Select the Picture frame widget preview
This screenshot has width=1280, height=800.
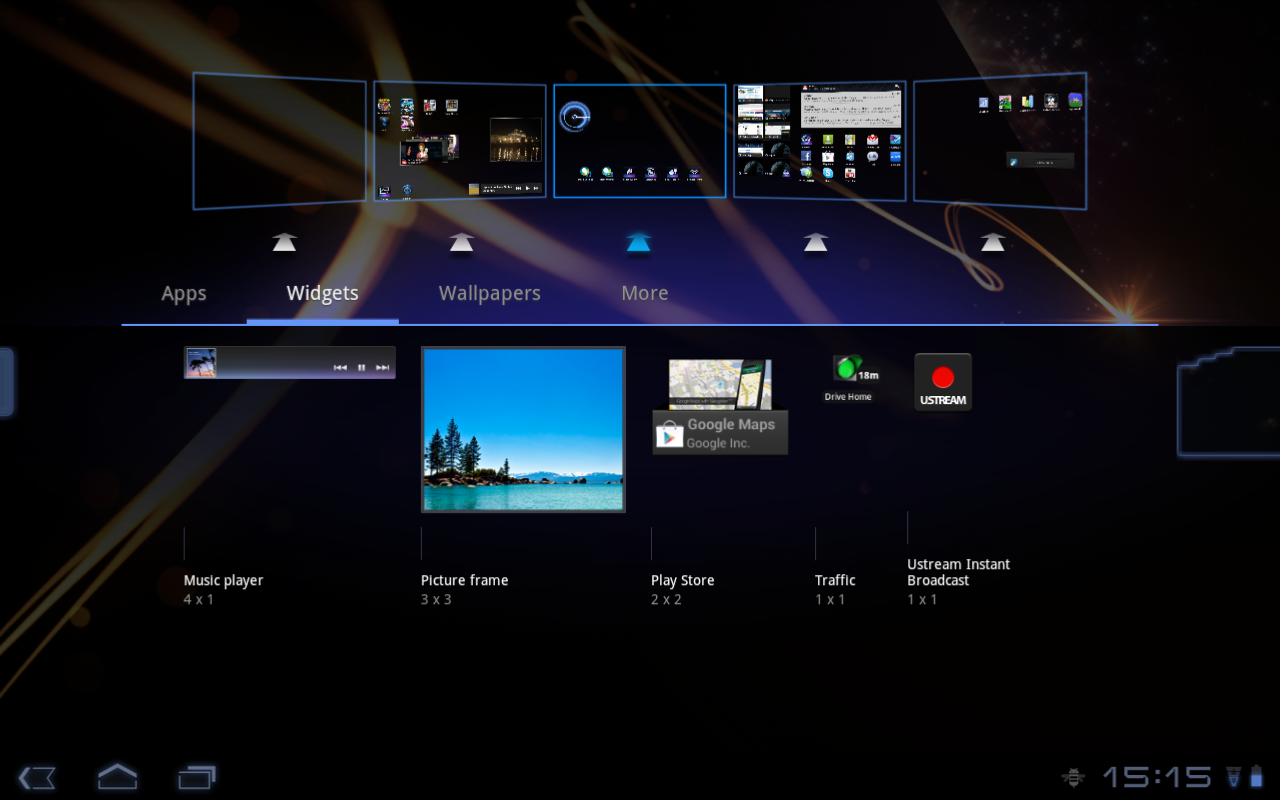[x=522, y=429]
